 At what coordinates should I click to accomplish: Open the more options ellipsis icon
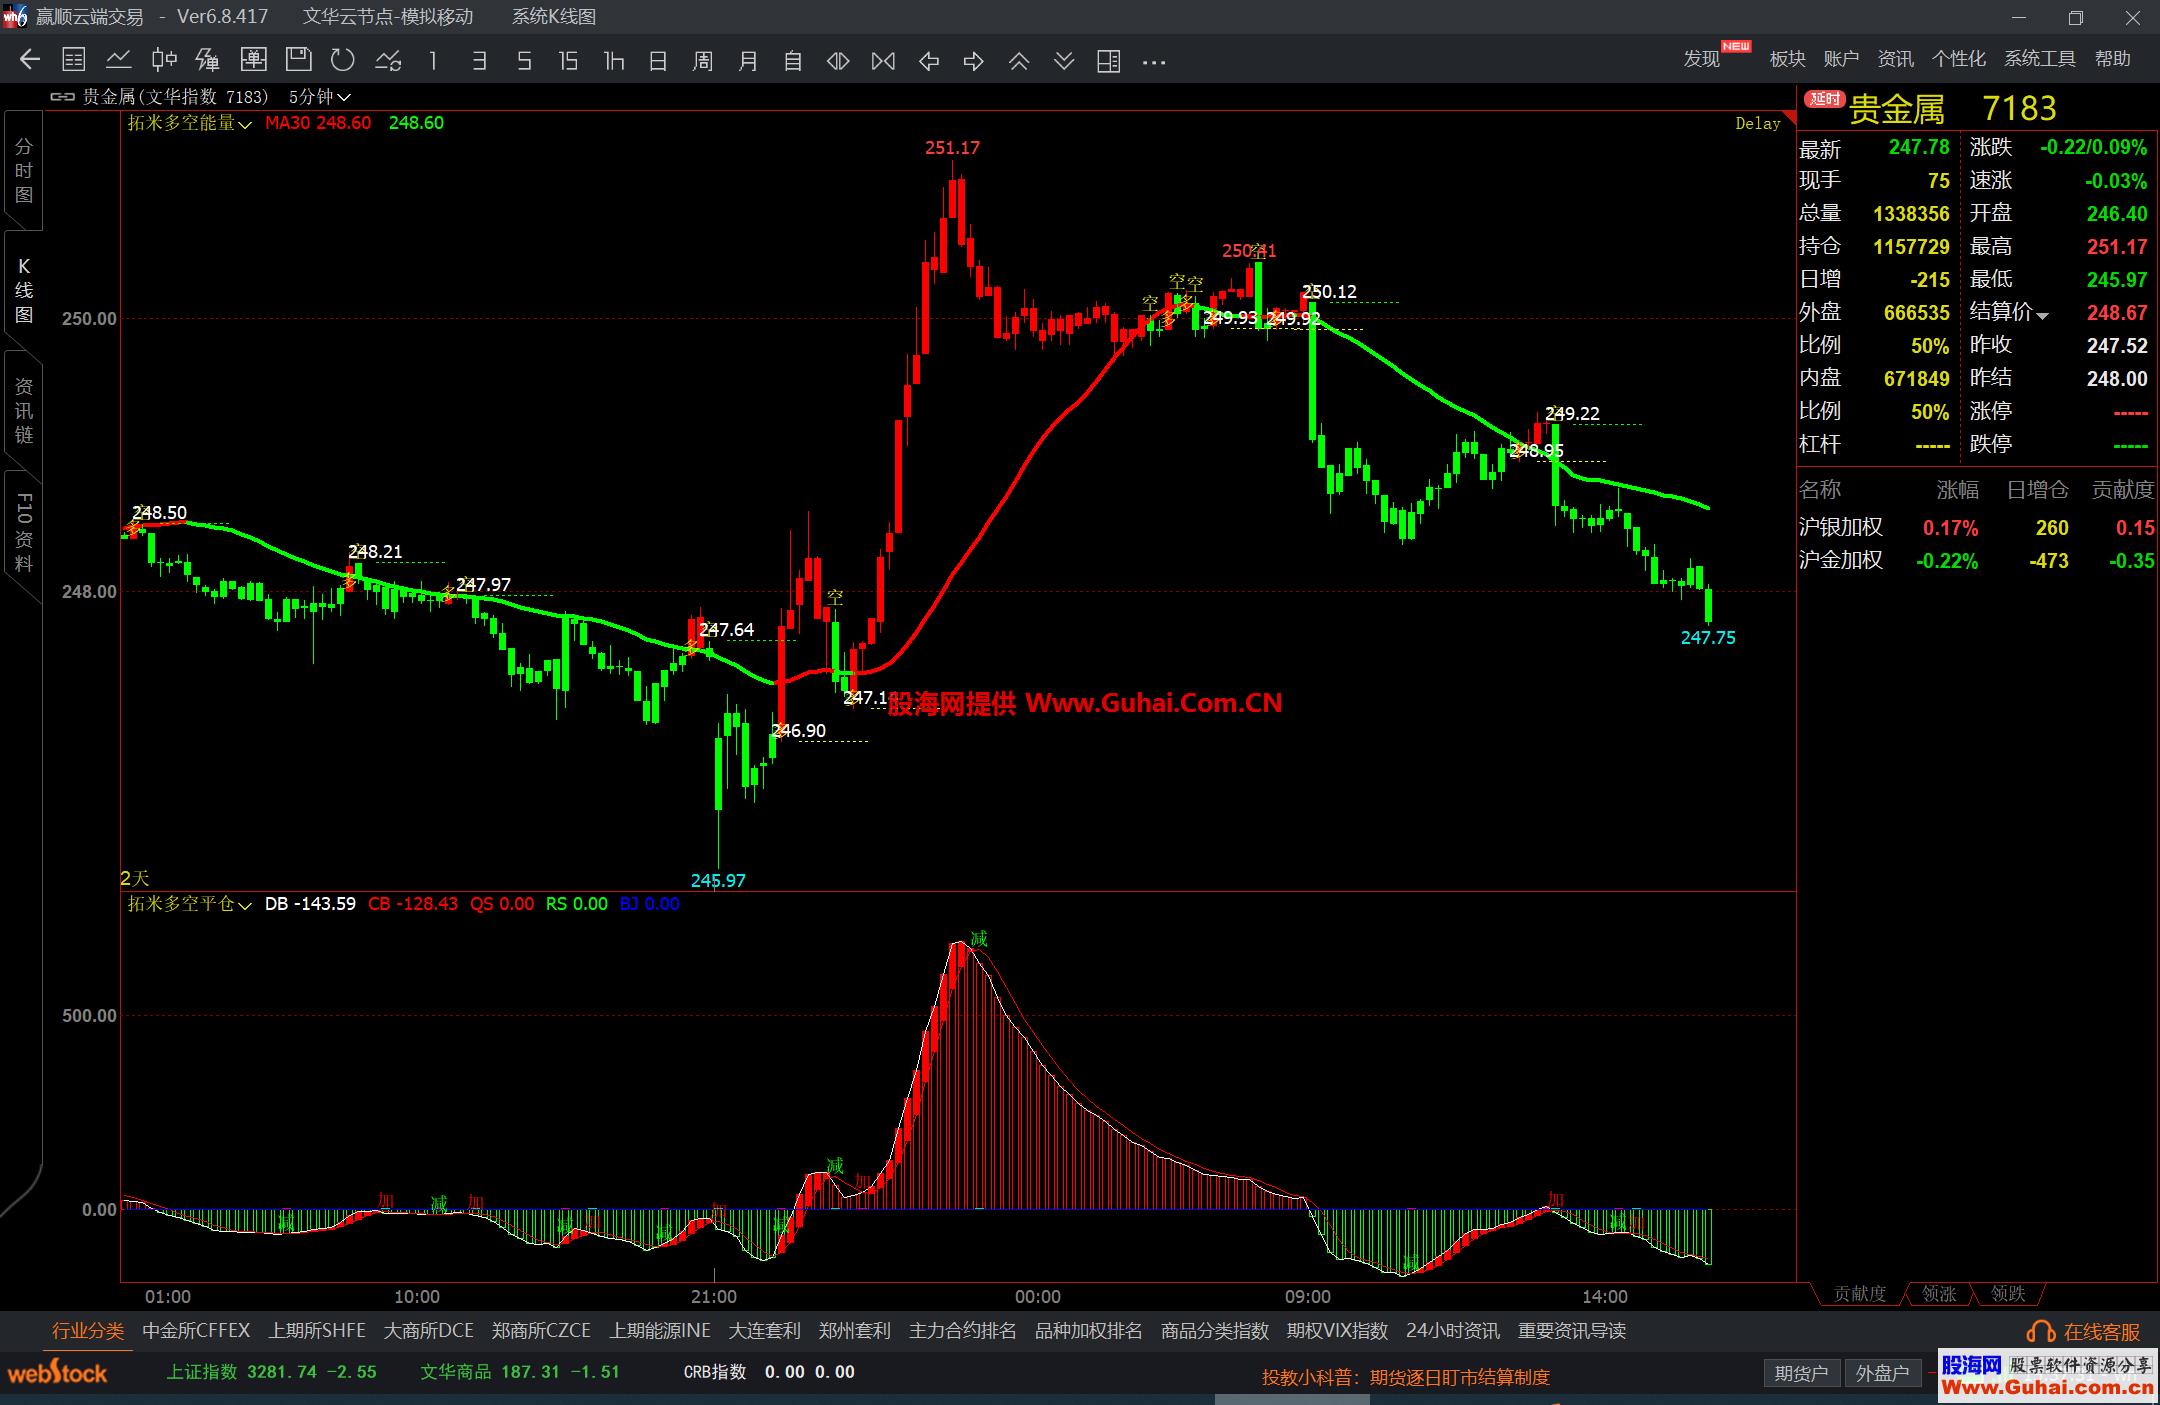(x=1154, y=61)
